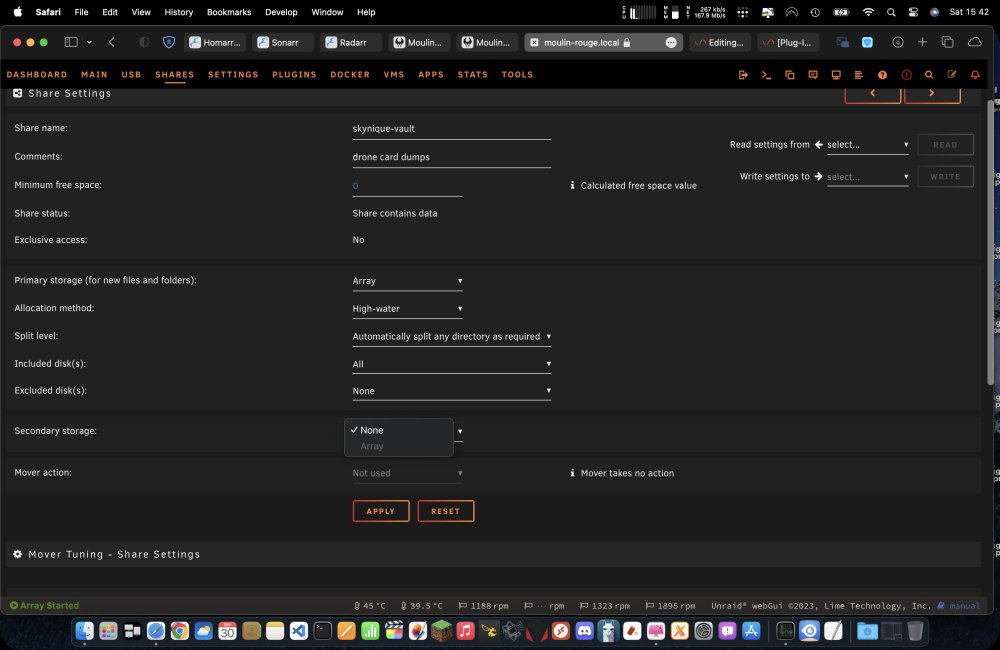Open the system info monitor icon
Screen dimensions: 1000x650
pos(835,75)
